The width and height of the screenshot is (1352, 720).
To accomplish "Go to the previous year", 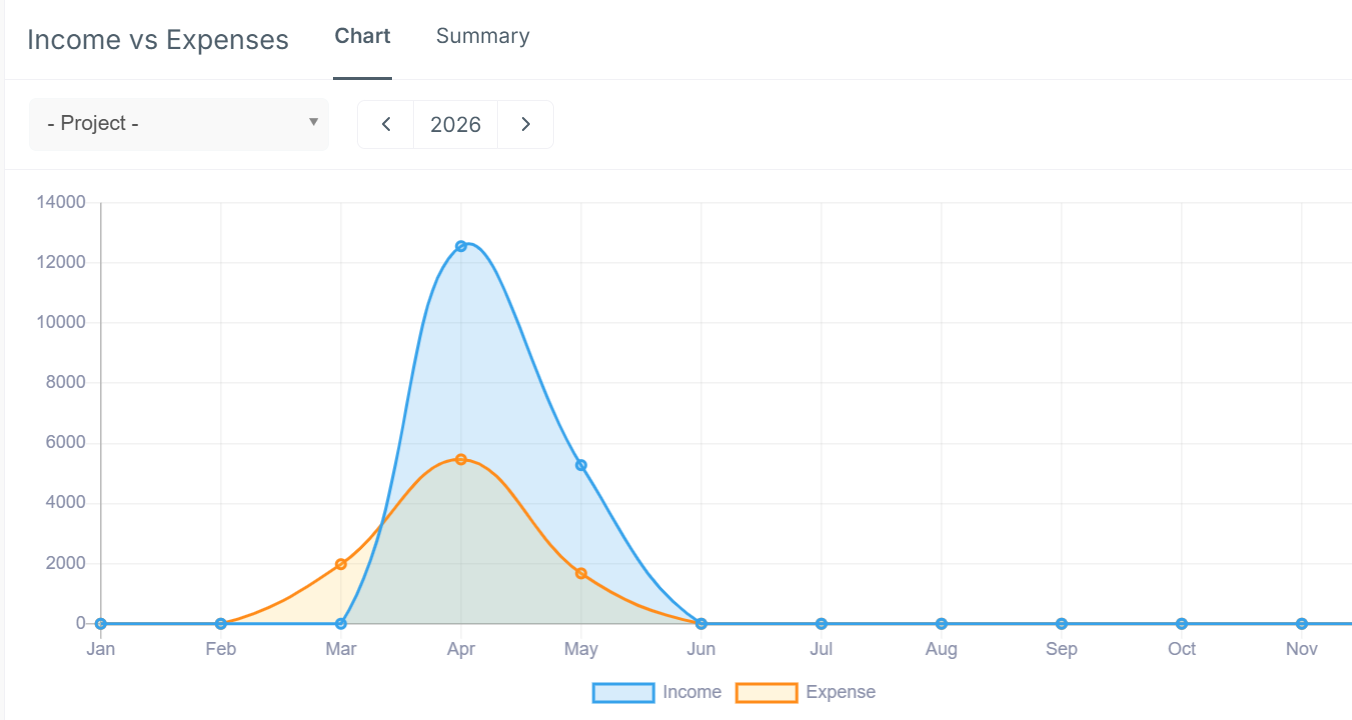I will (386, 125).
